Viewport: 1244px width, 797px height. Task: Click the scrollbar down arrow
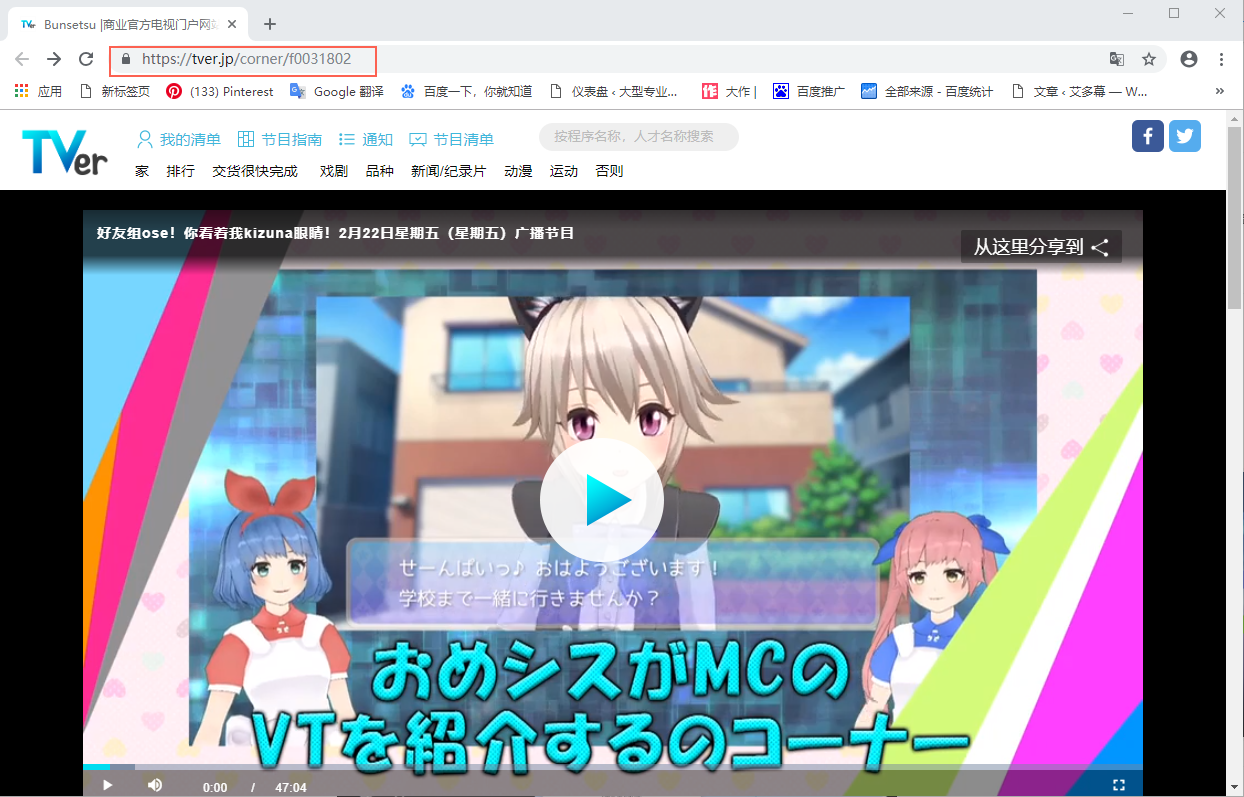pos(1234,789)
